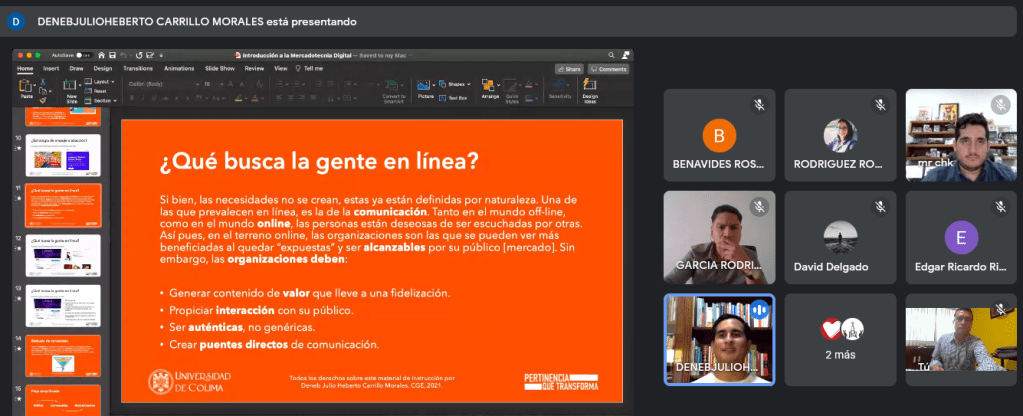This screenshot has width=1023, height=416.
Task: Open the Slide Show tab
Action: pyautogui.click(x=219, y=68)
